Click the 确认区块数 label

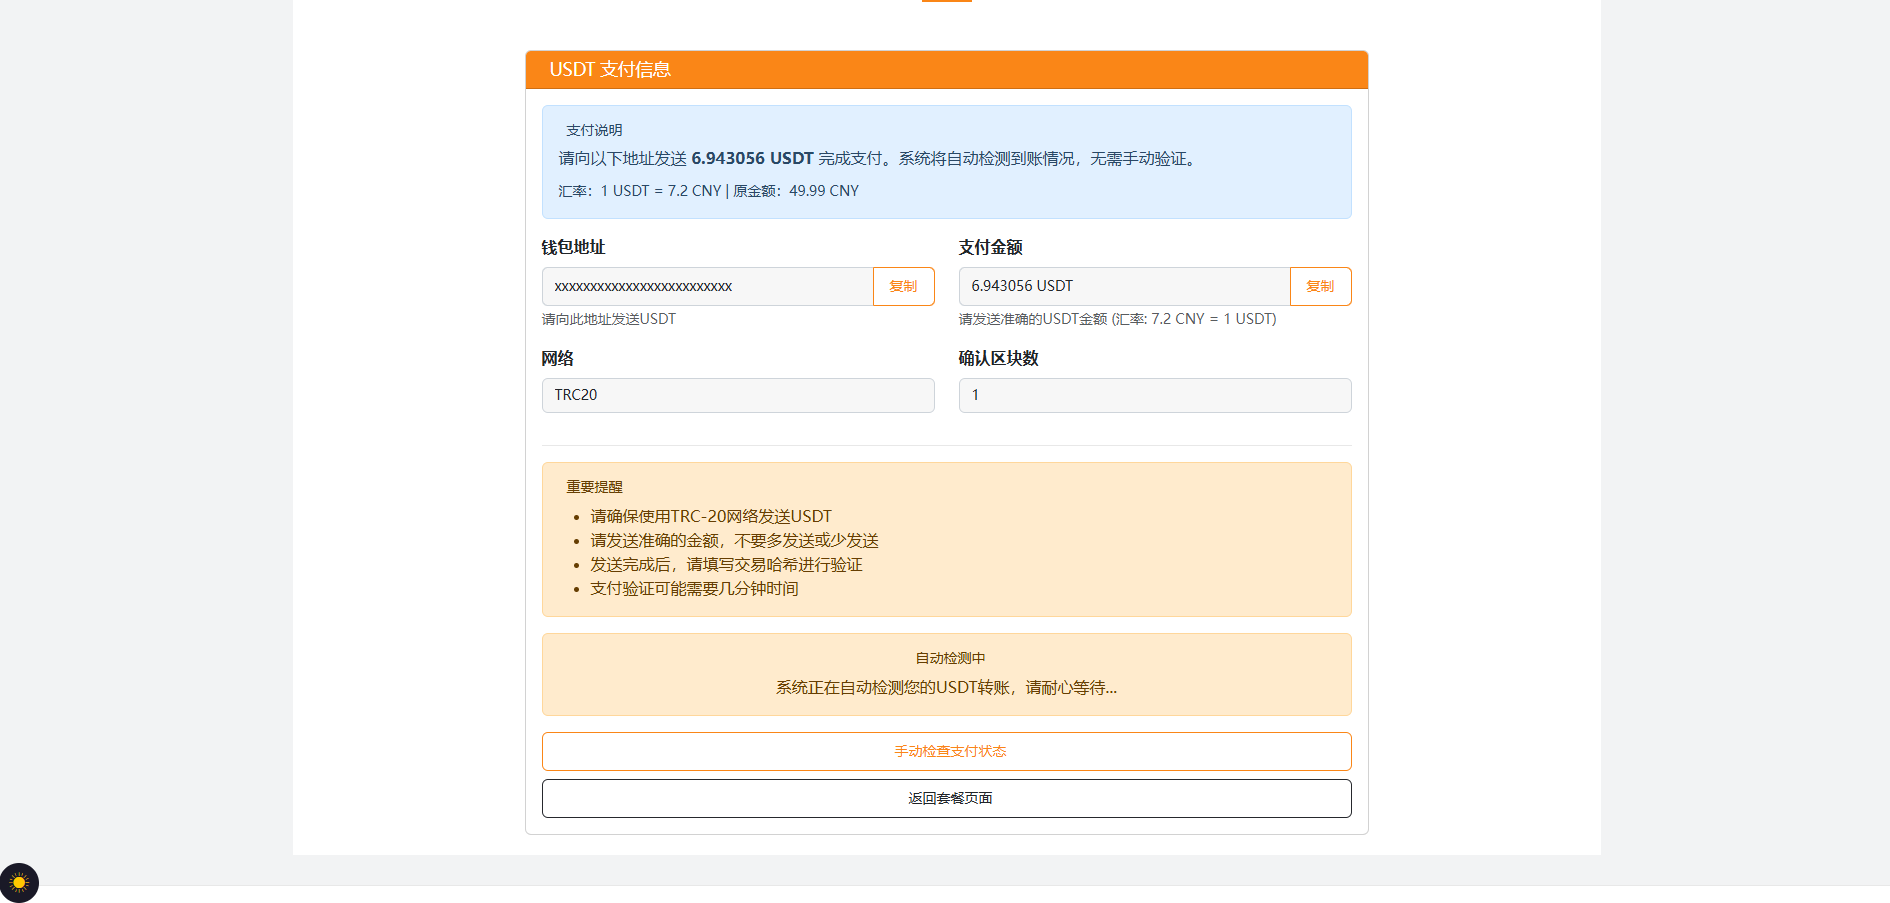coord(997,358)
